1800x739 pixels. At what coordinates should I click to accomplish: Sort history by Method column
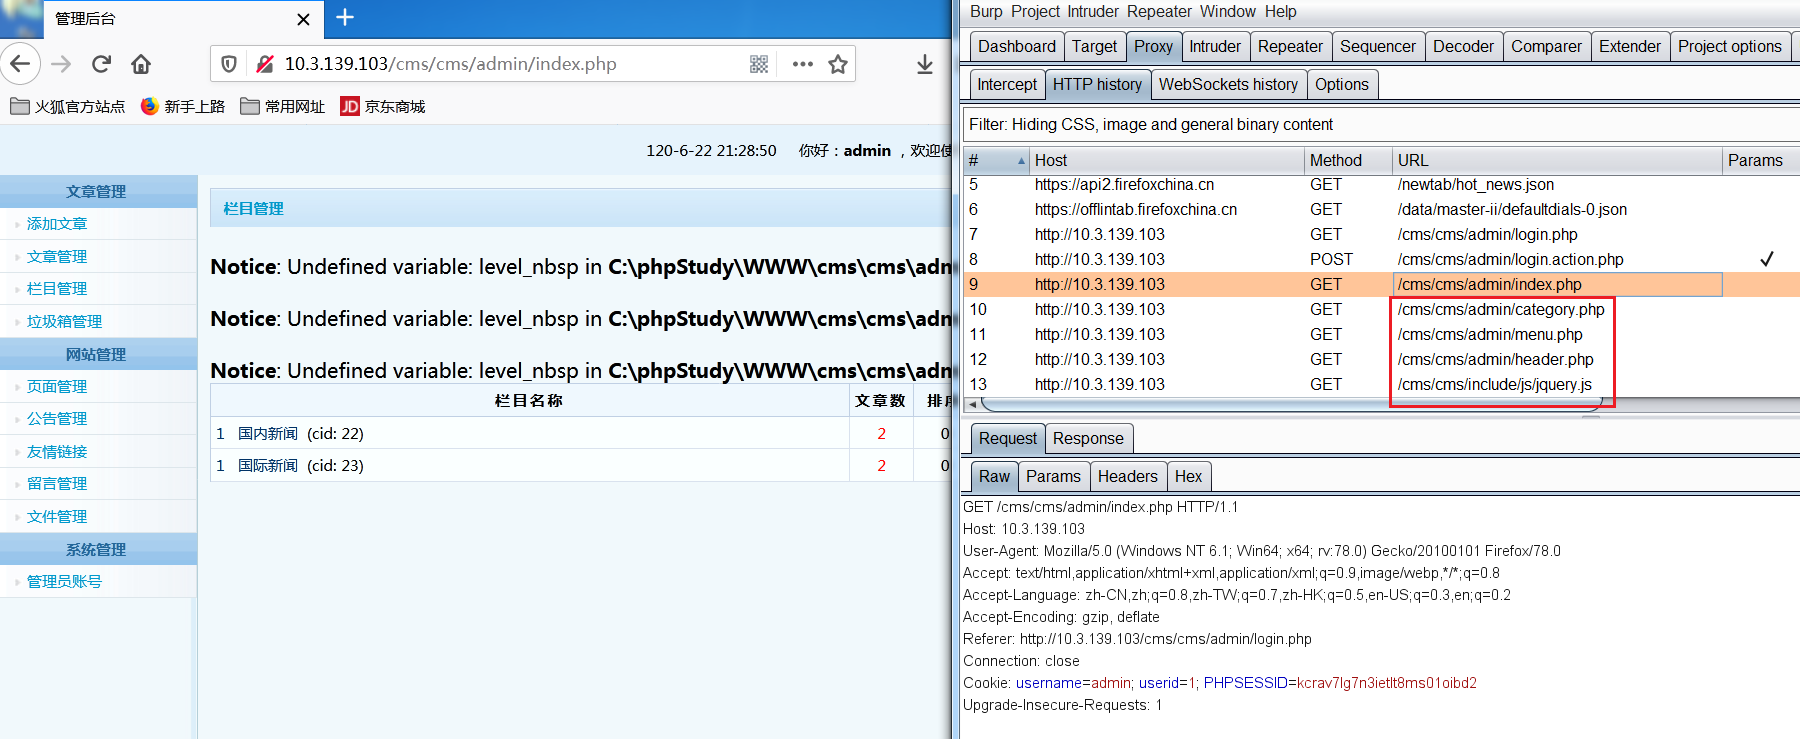coord(1348,160)
